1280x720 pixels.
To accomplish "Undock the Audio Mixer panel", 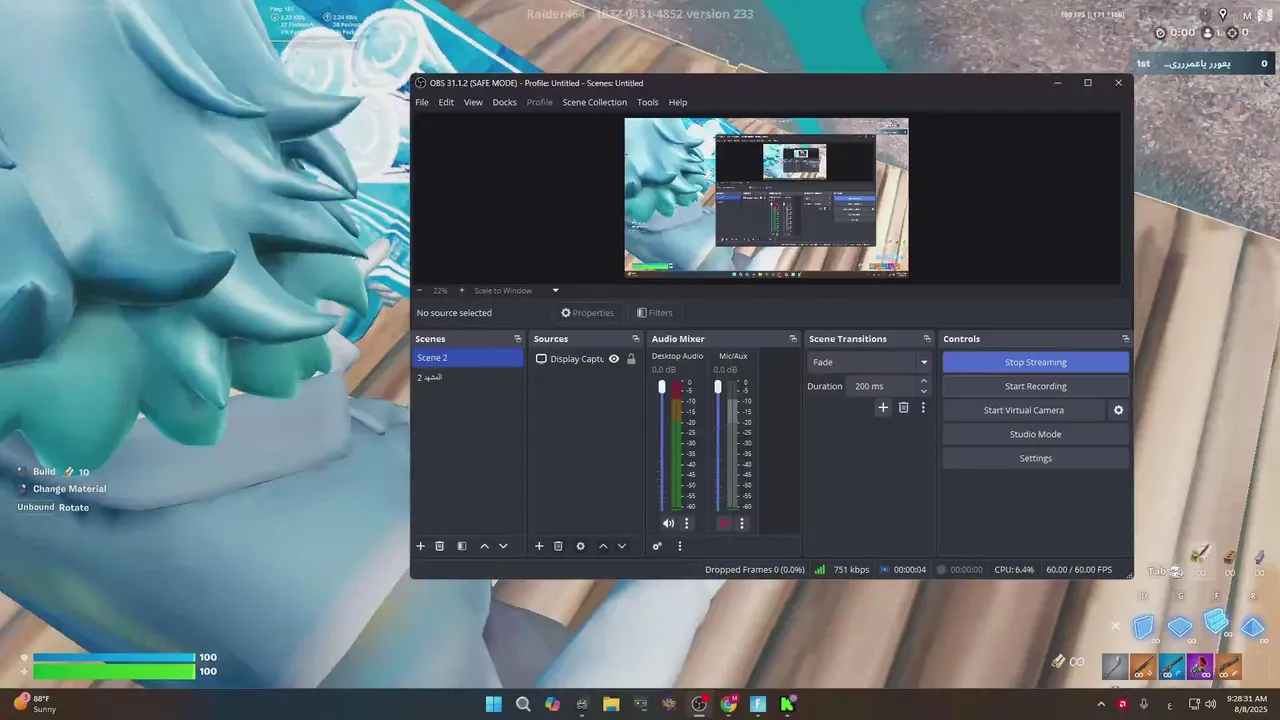I will pos(793,339).
